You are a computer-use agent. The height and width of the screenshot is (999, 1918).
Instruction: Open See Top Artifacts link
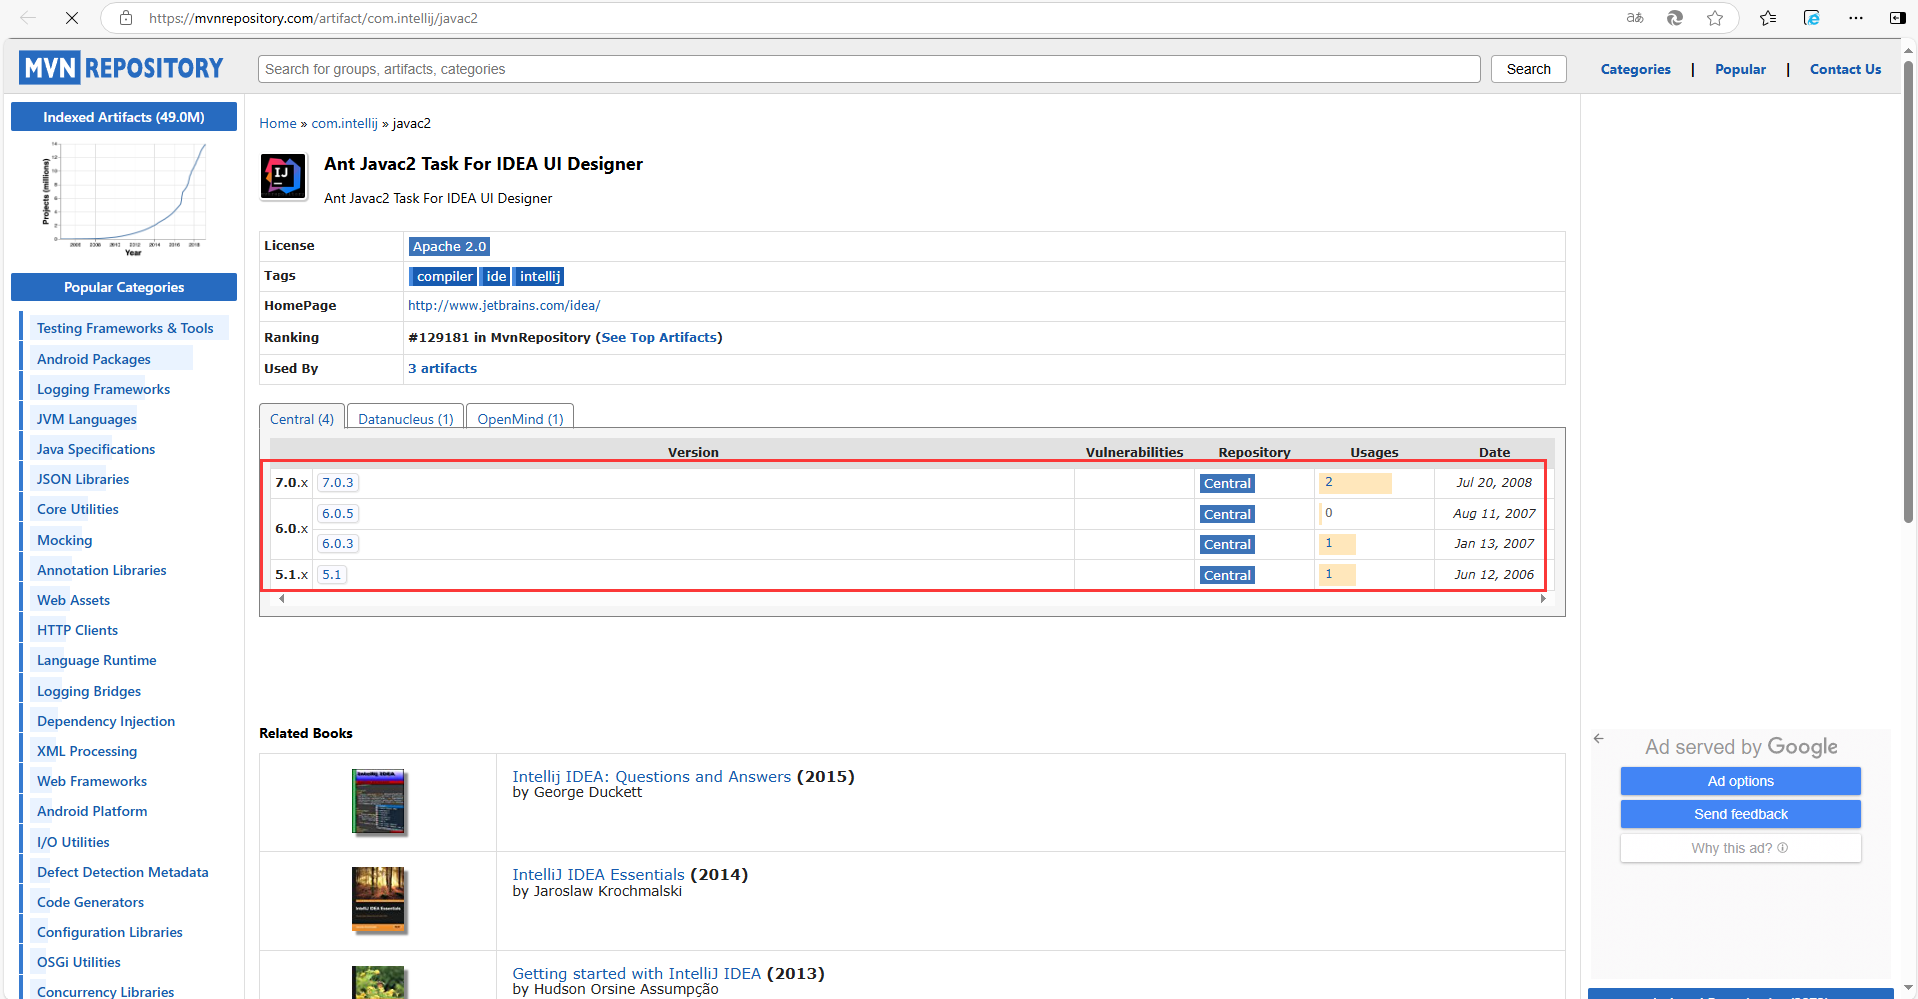659,337
